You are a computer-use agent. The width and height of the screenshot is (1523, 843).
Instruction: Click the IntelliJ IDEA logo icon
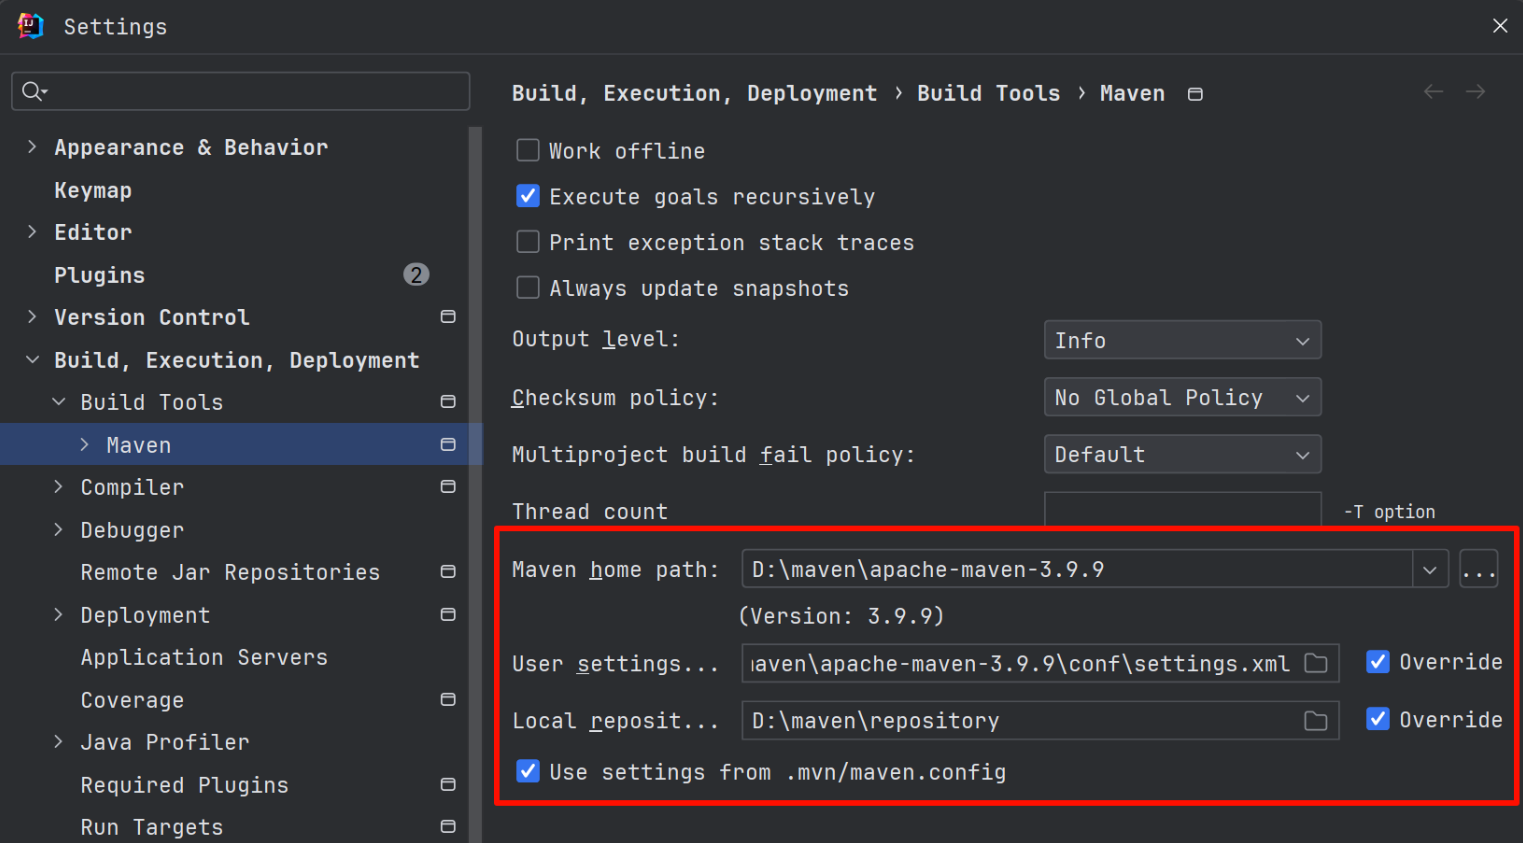click(x=31, y=26)
